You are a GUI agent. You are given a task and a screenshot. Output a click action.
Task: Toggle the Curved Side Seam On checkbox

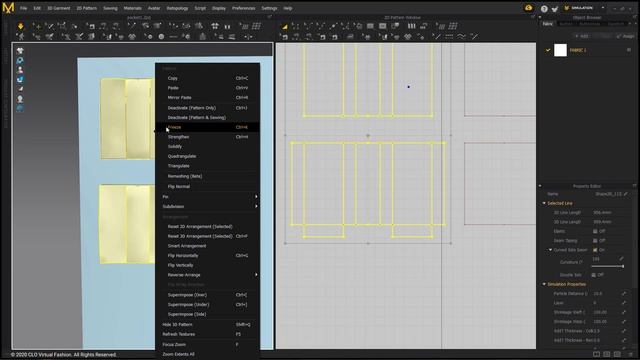pyautogui.click(x=595, y=250)
